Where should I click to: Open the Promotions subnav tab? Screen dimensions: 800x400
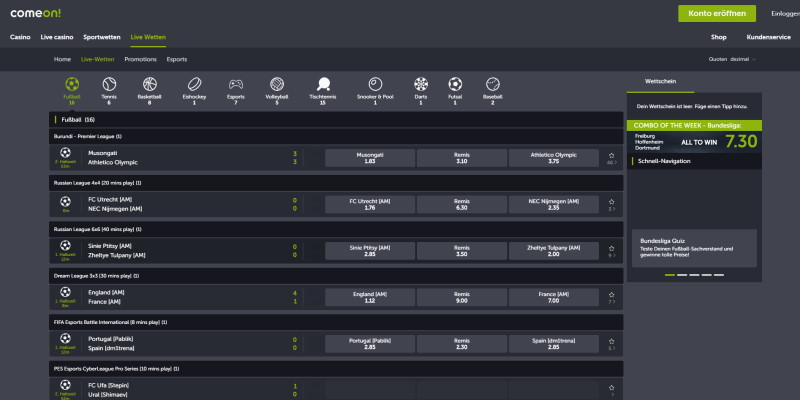tap(140, 59)
